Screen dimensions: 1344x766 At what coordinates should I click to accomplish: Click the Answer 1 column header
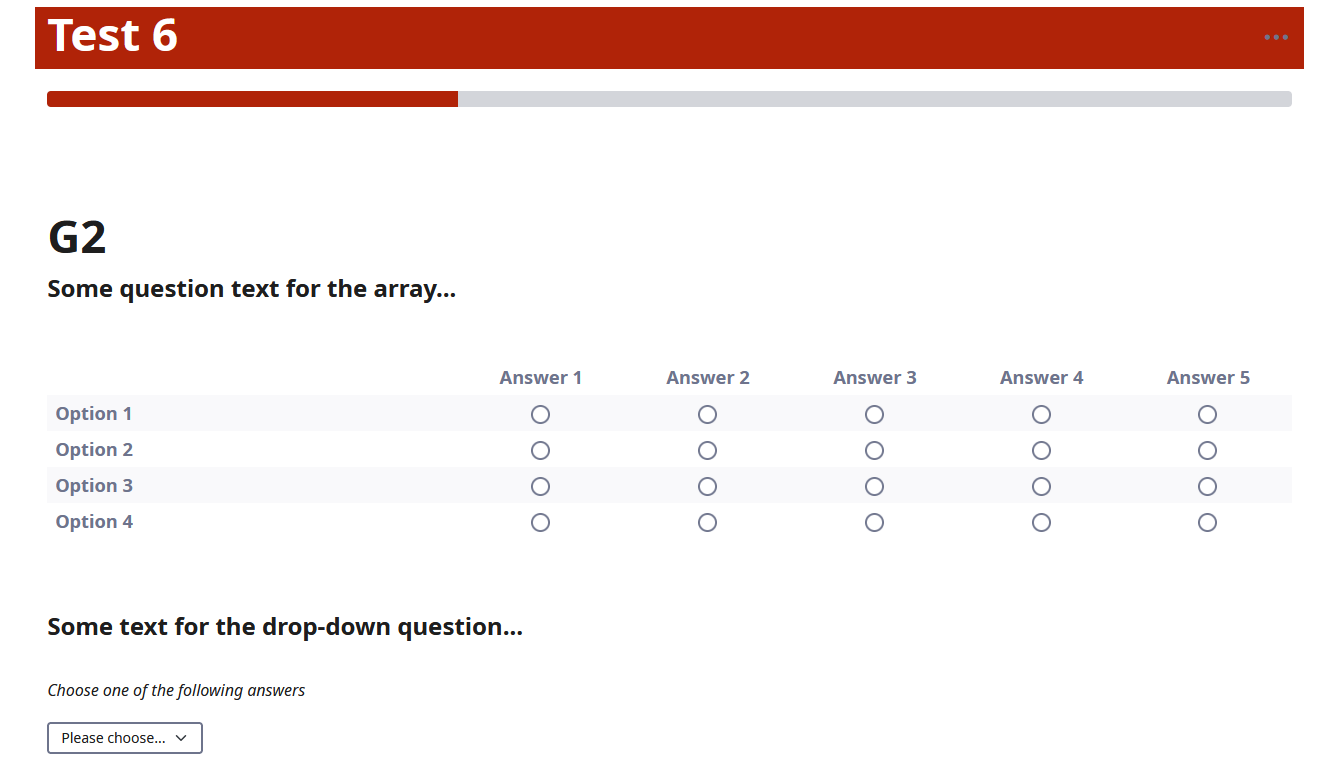coord(540,378)
